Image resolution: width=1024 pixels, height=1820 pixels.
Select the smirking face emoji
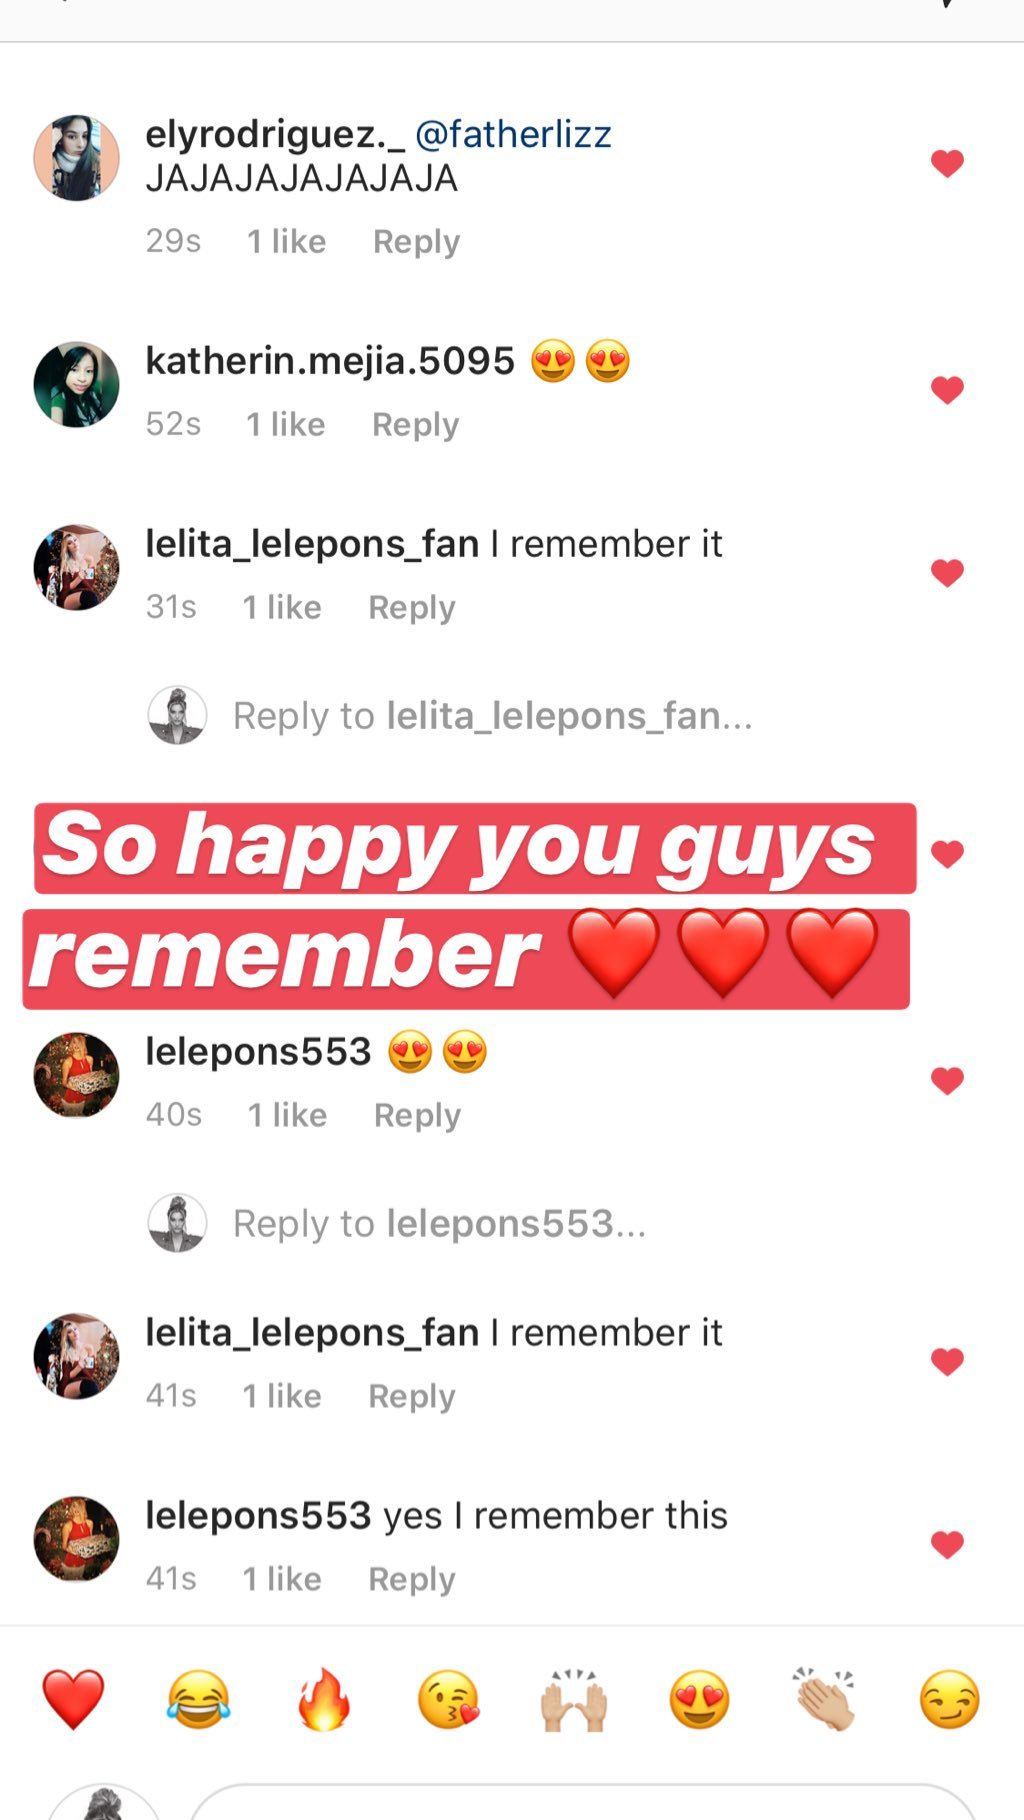coord(949,1699)
